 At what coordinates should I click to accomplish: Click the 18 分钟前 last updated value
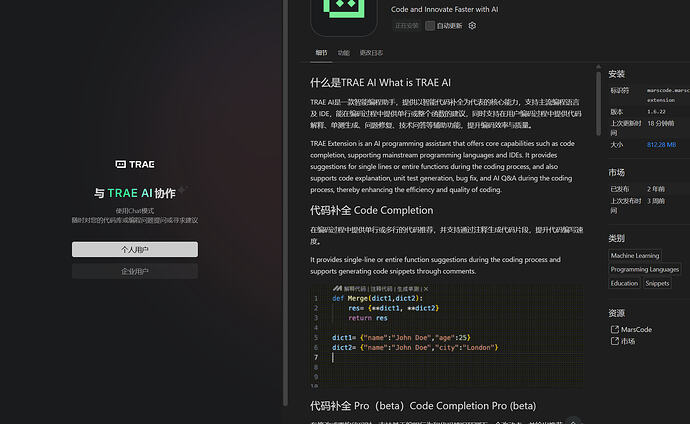(661, 124)
